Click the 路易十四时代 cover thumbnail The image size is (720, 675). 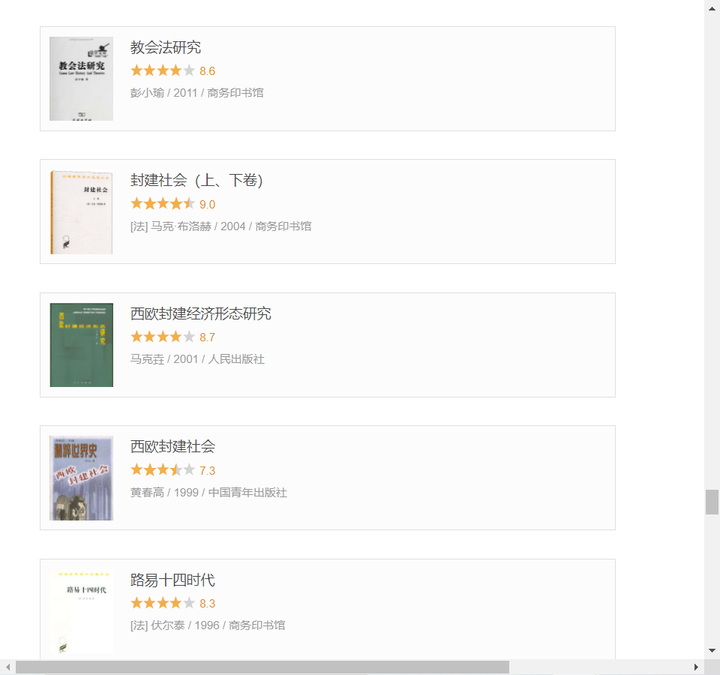pos(81,611)
